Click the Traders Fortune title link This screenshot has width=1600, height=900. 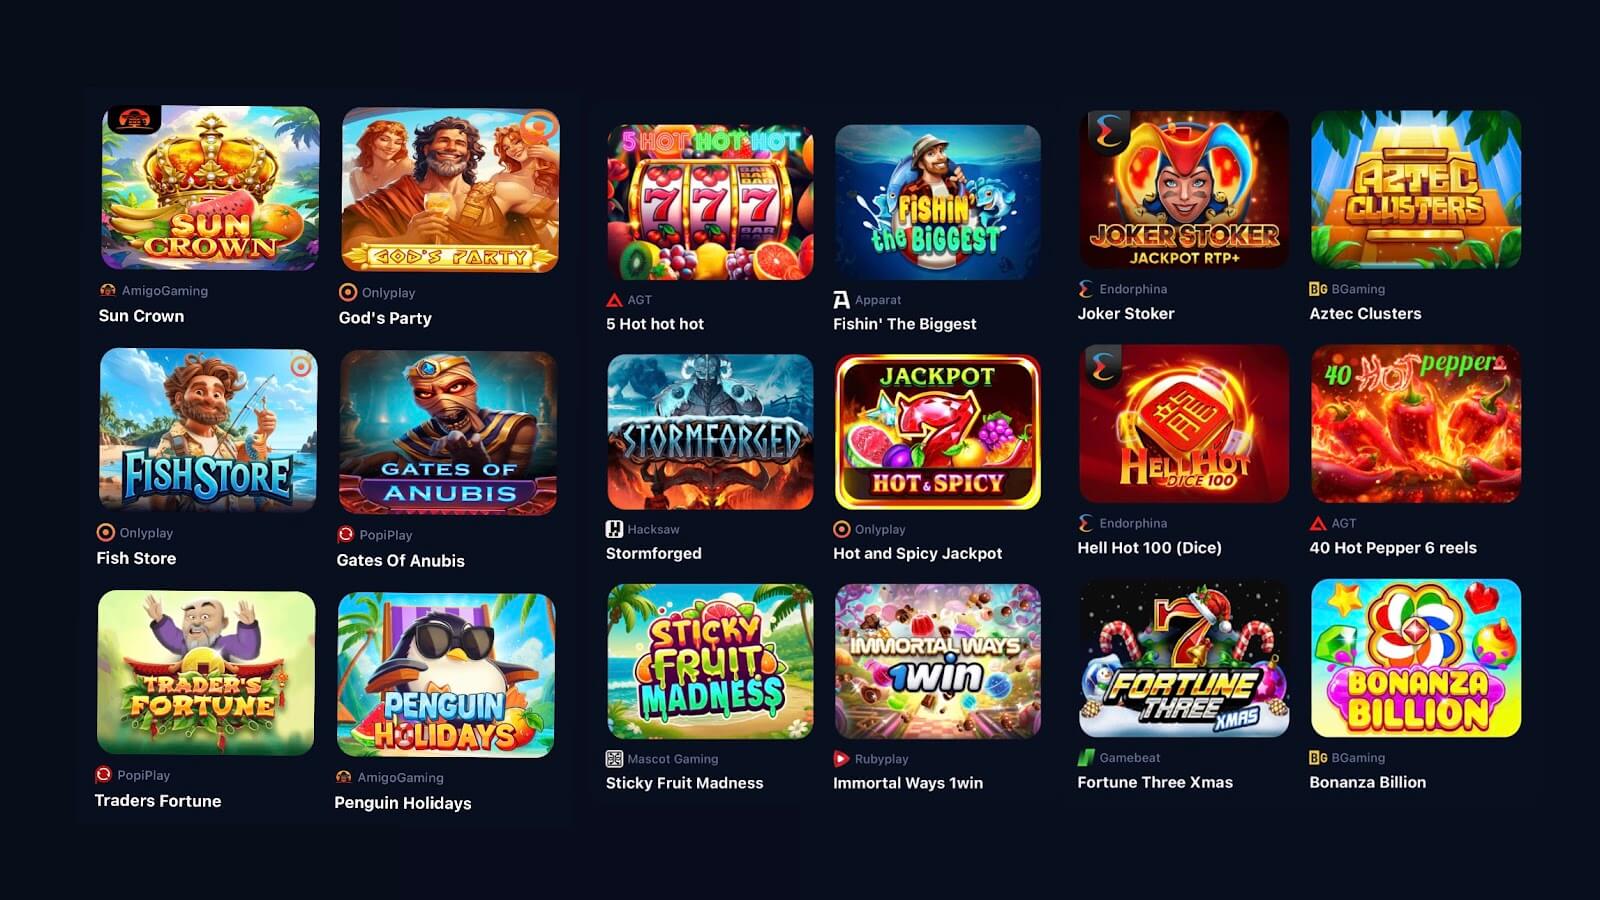pyautogui.click(x=158, y=801)
